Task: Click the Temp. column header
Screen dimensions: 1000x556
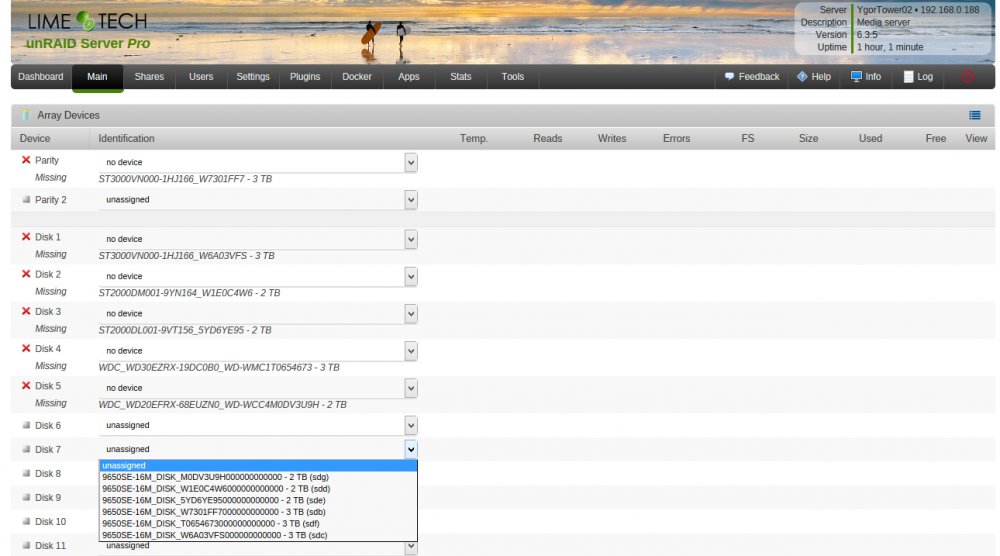Action: tap(474, 138)
